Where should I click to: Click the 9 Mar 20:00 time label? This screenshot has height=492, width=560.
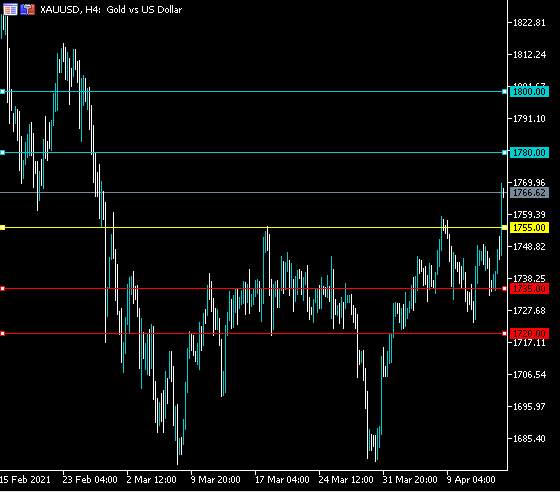(215, 480)
